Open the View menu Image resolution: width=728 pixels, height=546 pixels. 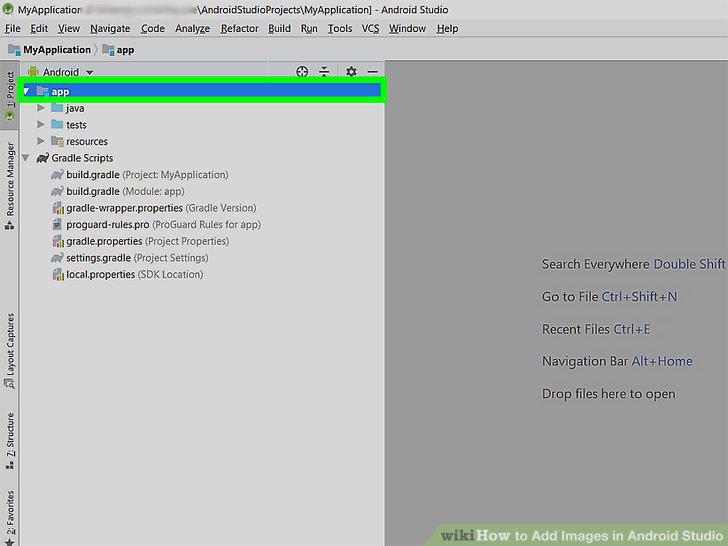69,29
